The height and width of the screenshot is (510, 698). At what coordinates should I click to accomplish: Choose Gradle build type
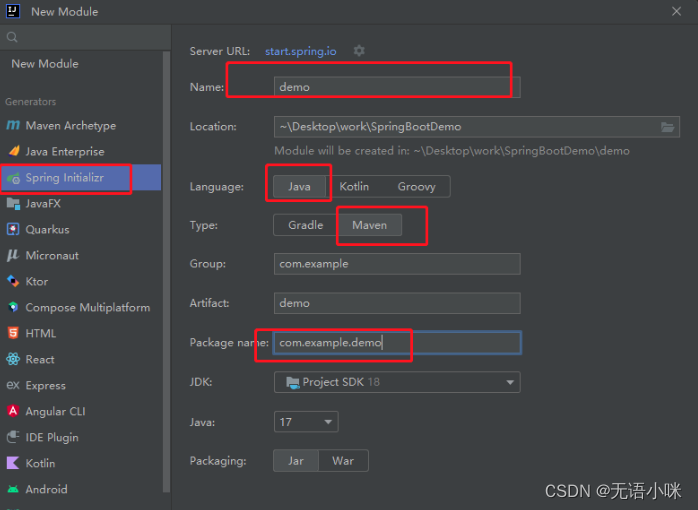305,225
